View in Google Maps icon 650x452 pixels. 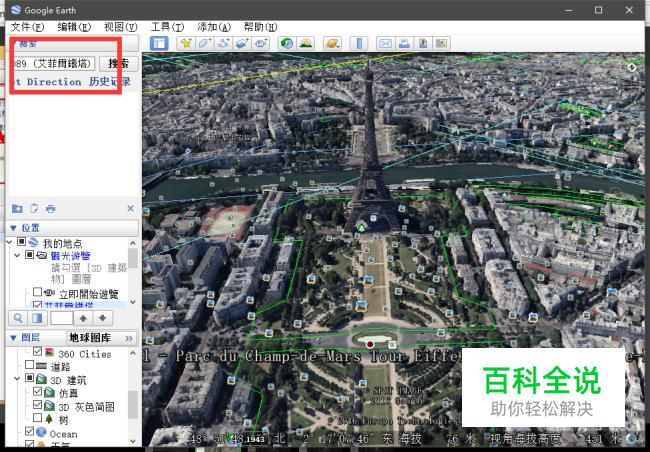tap(441, 43)
